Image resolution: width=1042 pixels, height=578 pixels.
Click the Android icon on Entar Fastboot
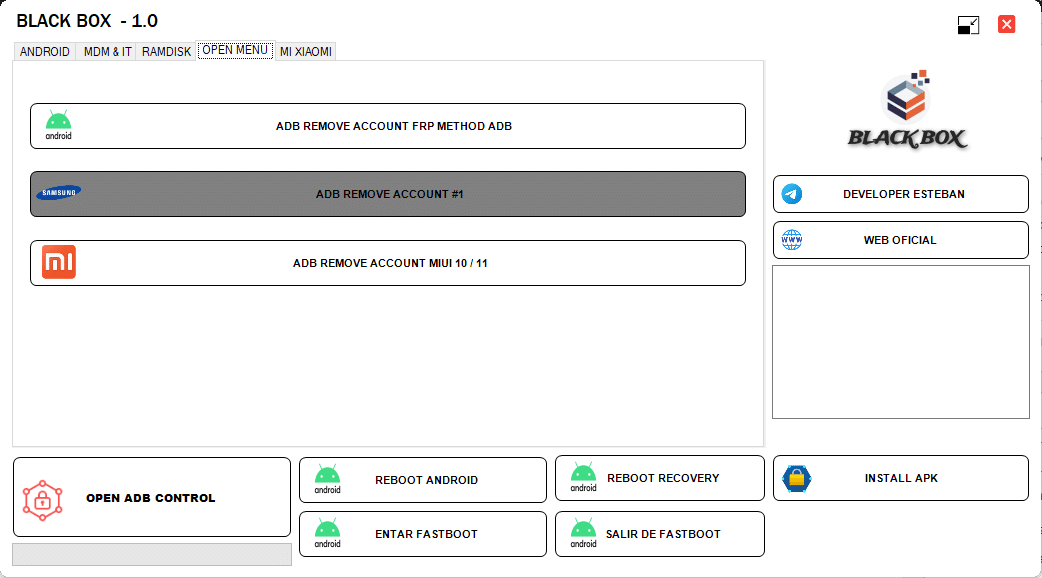(325, 533)
